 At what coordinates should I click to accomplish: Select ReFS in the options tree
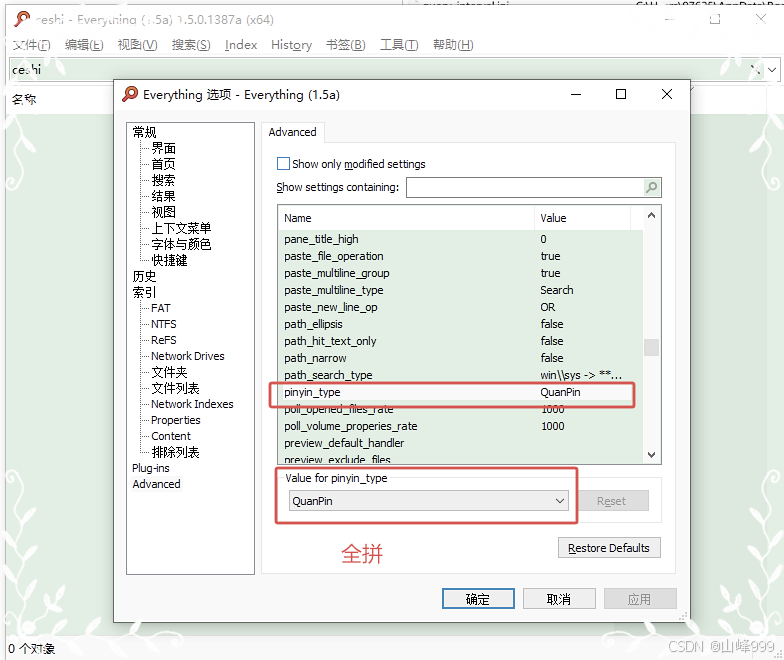[x=164, y=340]
